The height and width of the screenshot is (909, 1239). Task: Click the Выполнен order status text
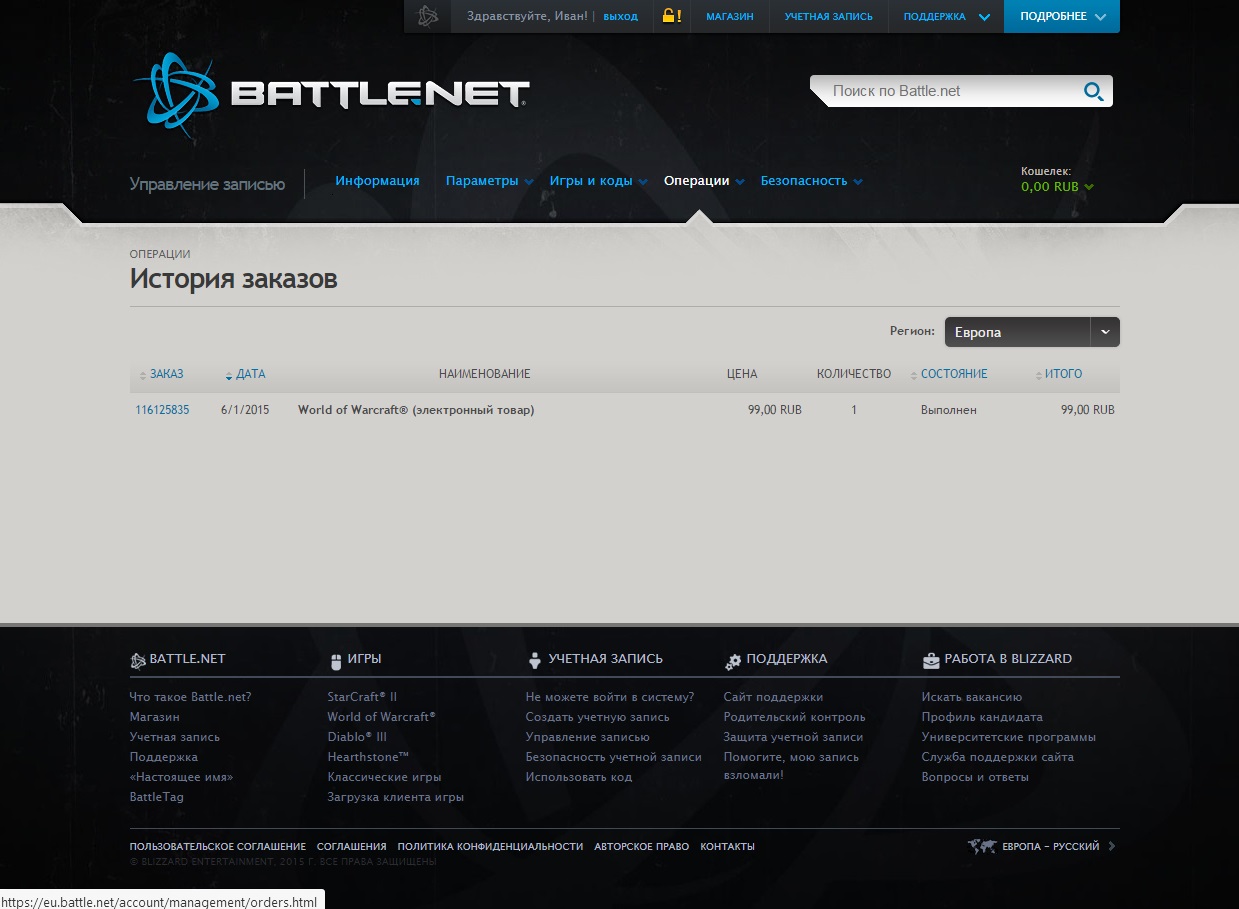click(949, 410)
